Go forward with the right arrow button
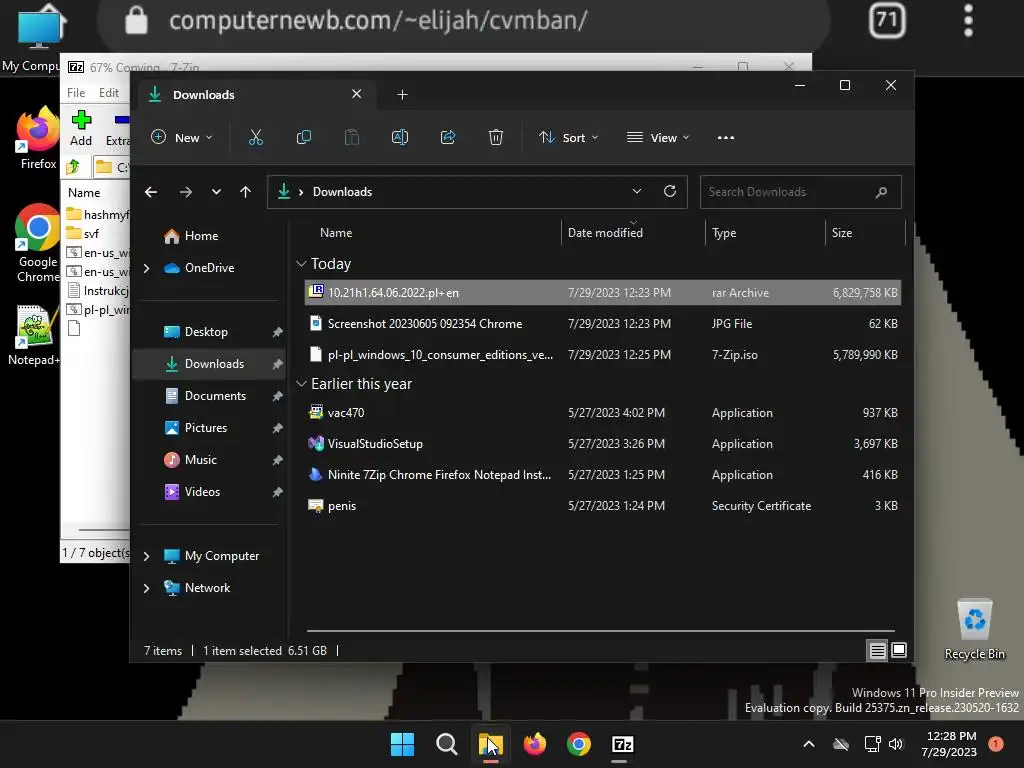Image resolution: width=1024 pixels, height=768 pixels. coord(185,192)
